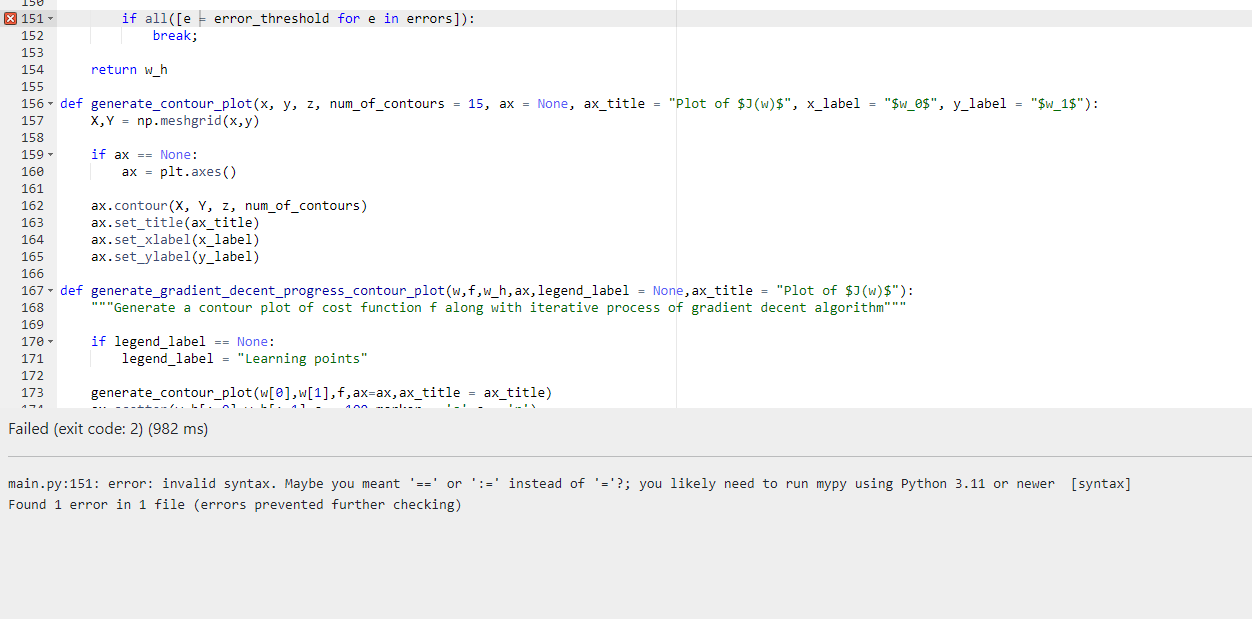Click the 'legend_label = "Learning points"' line

coord(245,359)
